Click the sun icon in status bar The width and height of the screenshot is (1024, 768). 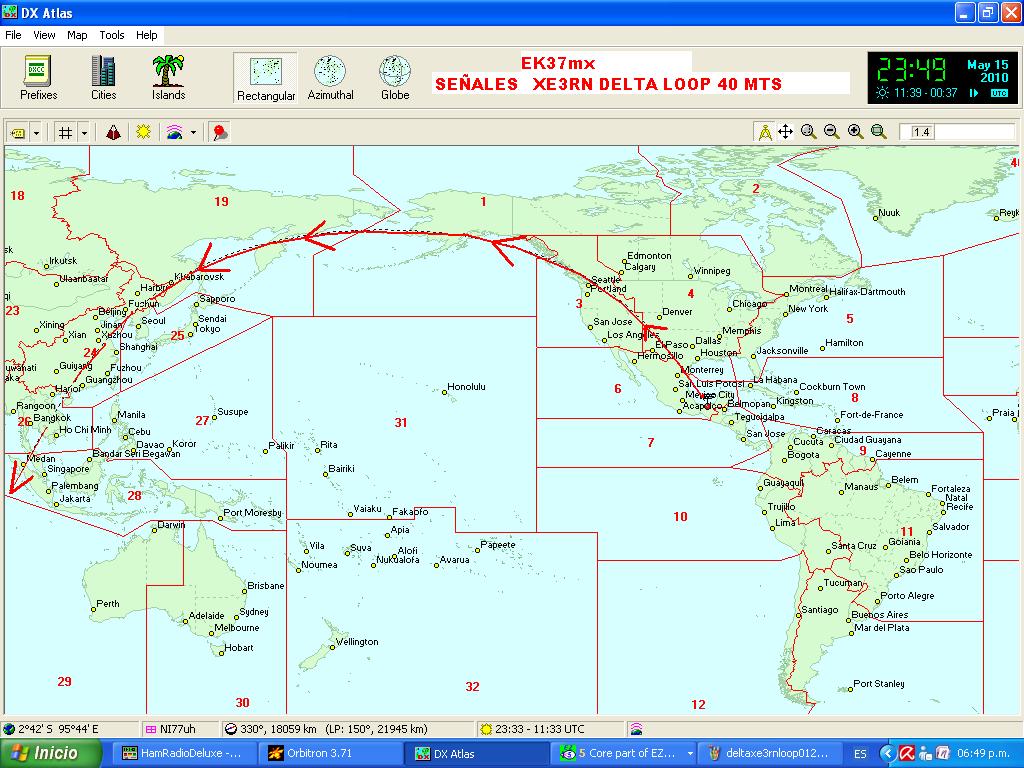pos(485,729)
